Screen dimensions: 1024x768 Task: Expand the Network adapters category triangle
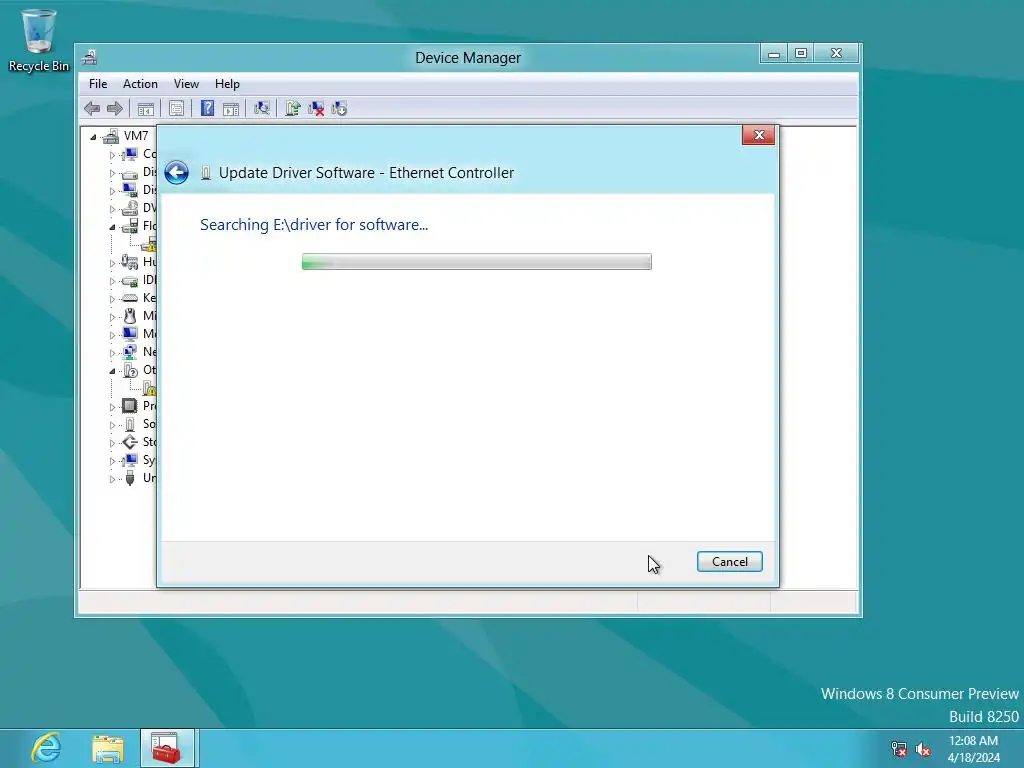pos(112,353)
